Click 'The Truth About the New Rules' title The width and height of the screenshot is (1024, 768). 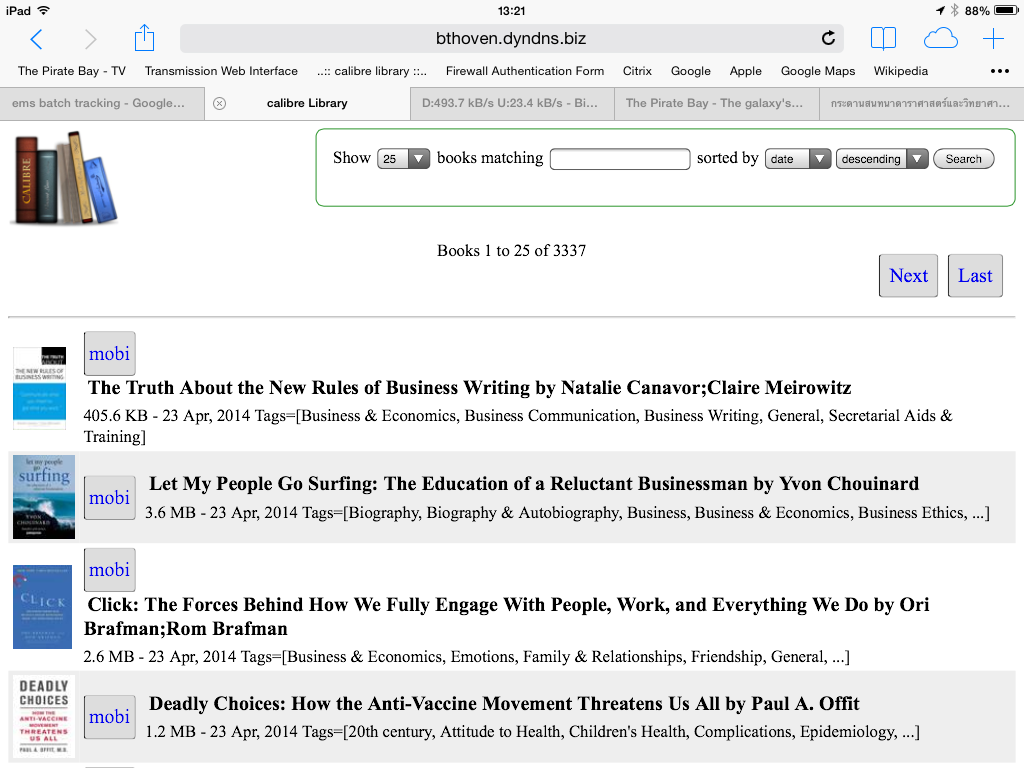pyautogui.click(x=470, y=388)
